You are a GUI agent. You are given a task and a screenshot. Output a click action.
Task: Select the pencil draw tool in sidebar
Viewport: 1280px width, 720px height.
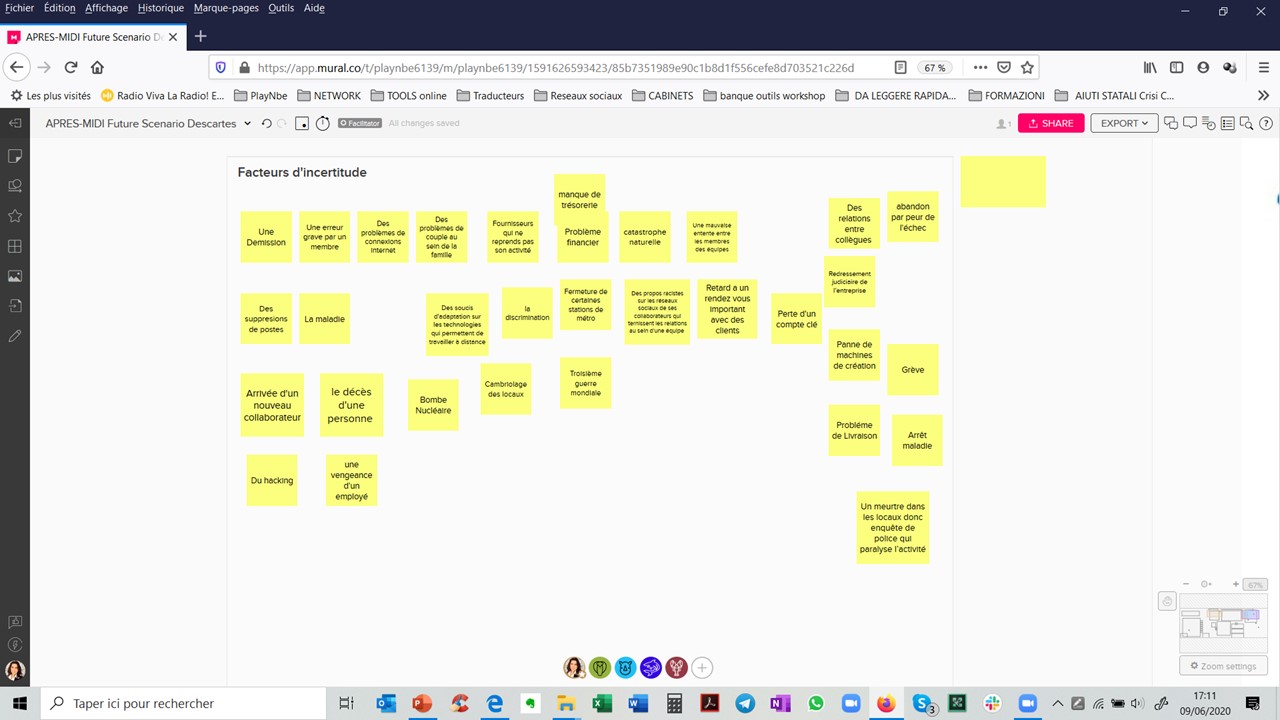[15, 336]
